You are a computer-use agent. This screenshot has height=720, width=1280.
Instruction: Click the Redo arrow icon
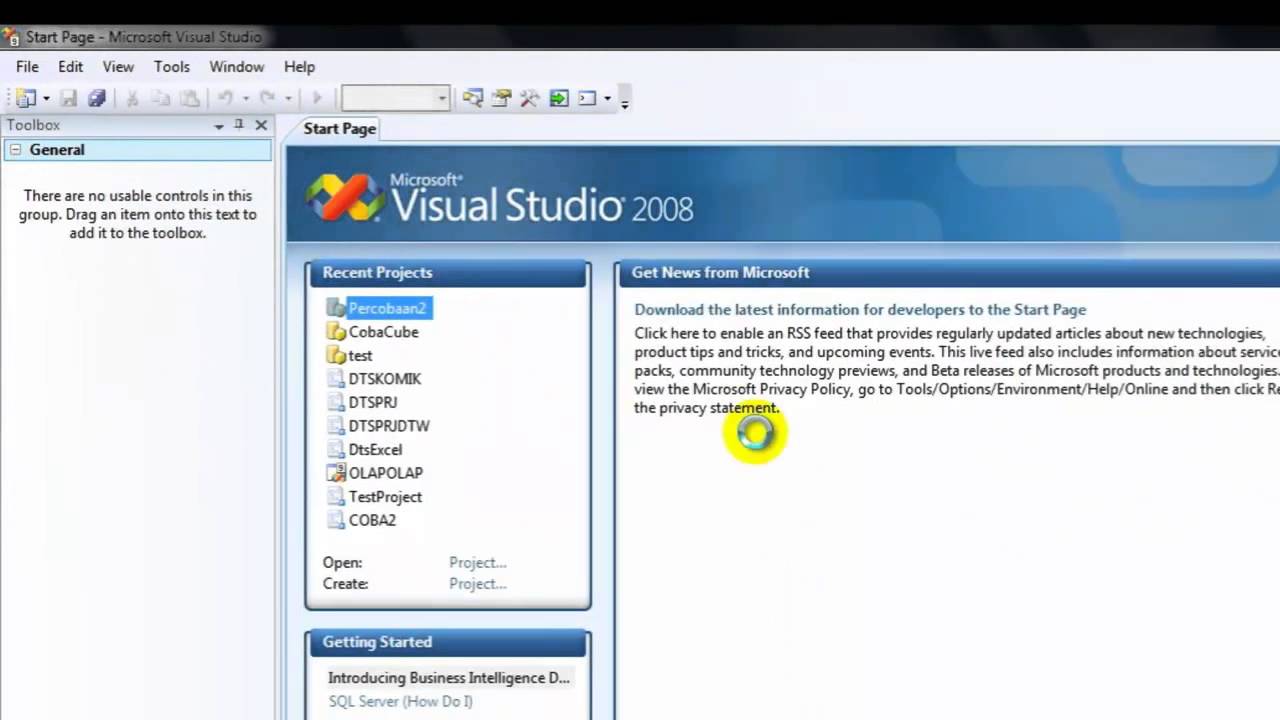click(x=267, y=98)
